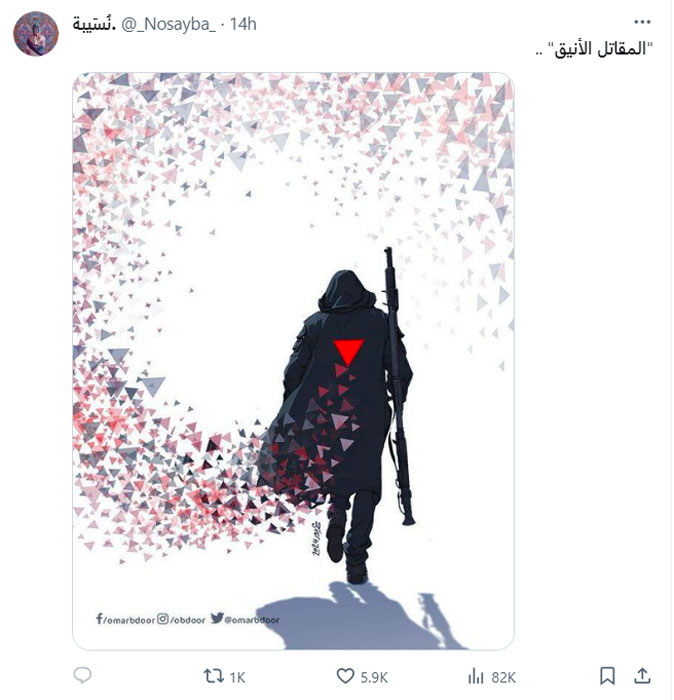Click the 82K views count
This screenshot has height=700, width=674.
pos(503,678)
